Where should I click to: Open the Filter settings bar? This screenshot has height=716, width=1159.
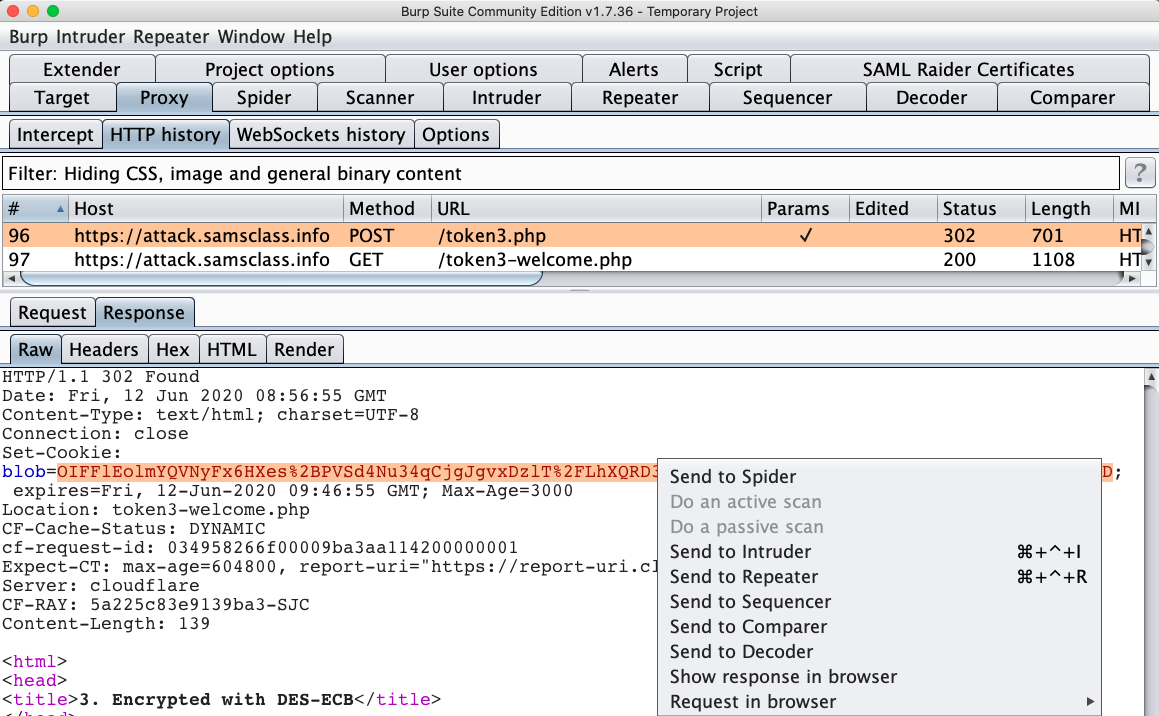point(560,173)
